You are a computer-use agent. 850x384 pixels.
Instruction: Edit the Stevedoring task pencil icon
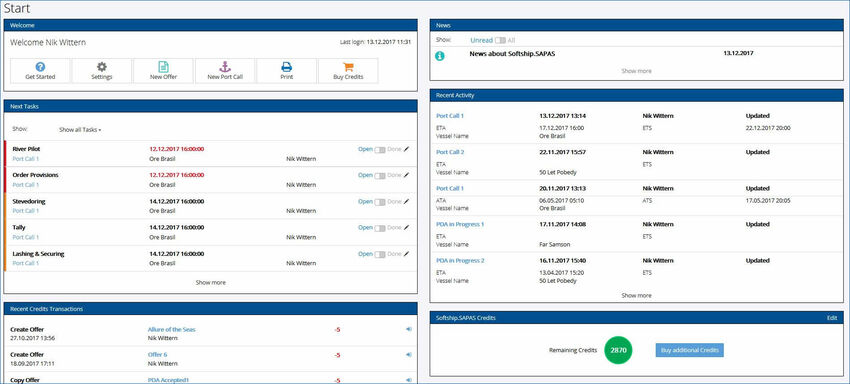tap(407, 202)
